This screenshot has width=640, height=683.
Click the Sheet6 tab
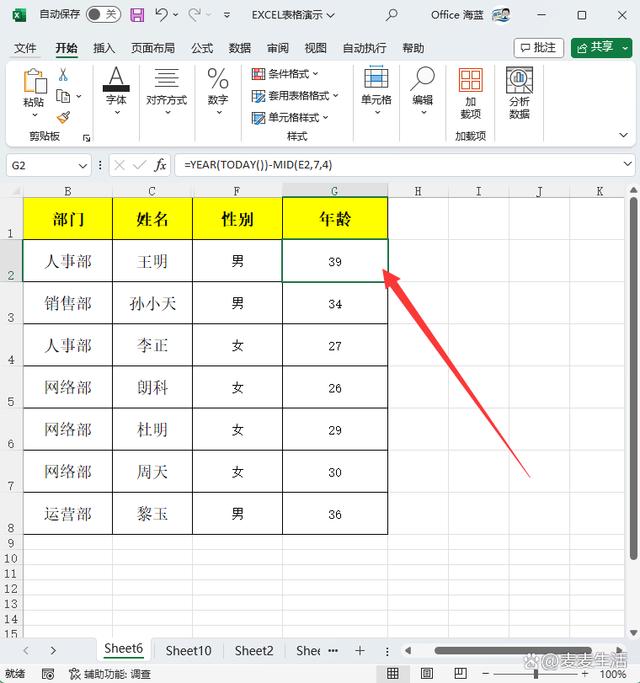click(x=123, y=649)
